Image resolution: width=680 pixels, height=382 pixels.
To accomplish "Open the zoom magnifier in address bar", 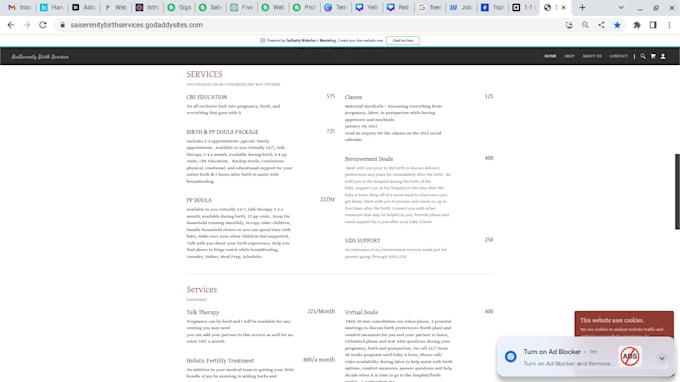I will [585, 25].
